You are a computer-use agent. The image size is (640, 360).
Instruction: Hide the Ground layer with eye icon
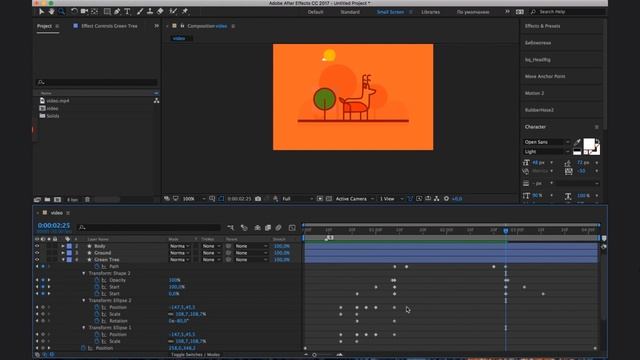[x=37, y=253]
